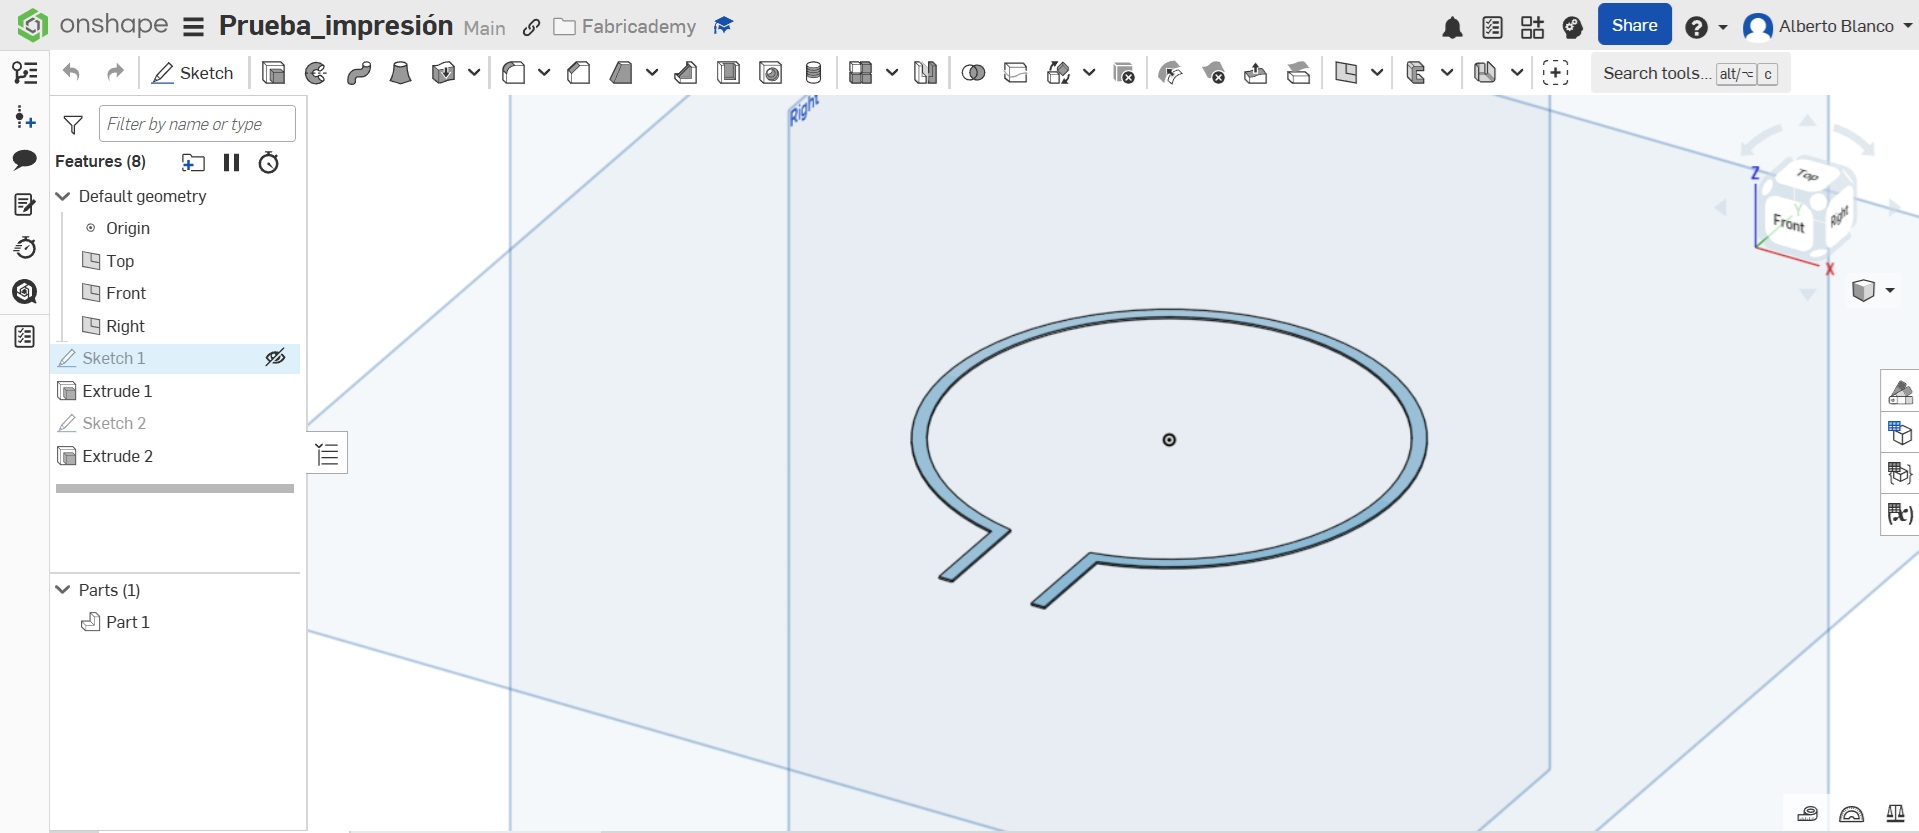1919x833 pixels.
Task: Collapse the Default geometry group
Action: click(x=63, y=196)
